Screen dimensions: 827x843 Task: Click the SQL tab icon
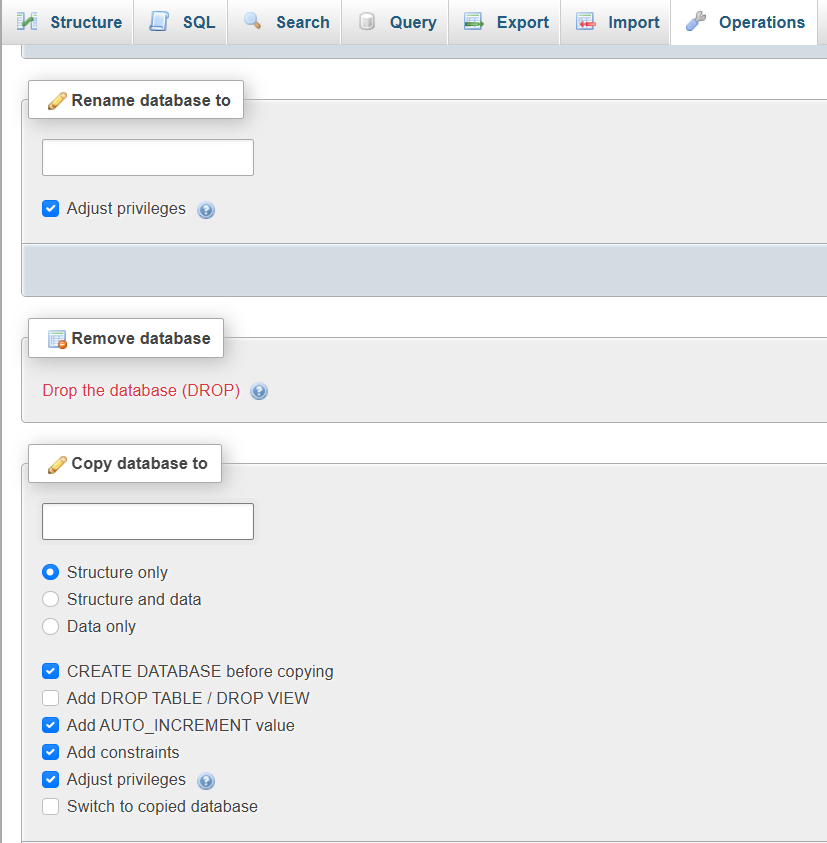[x=159, y=22]
